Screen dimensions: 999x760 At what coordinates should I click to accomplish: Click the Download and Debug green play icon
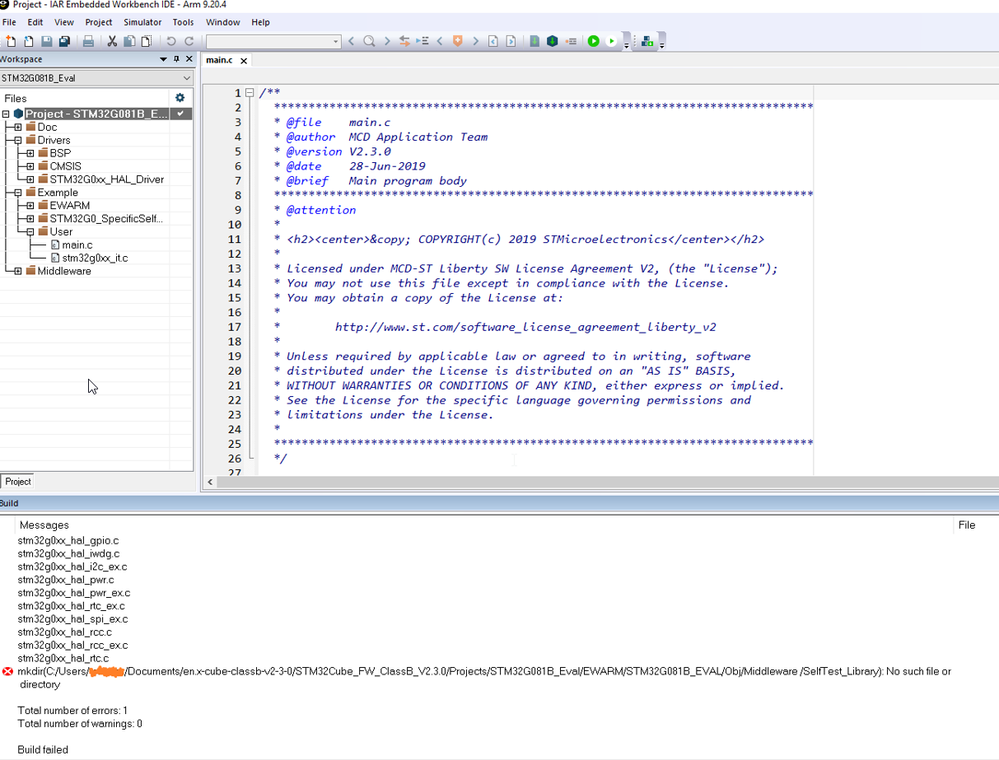click(x=593, y=41)
